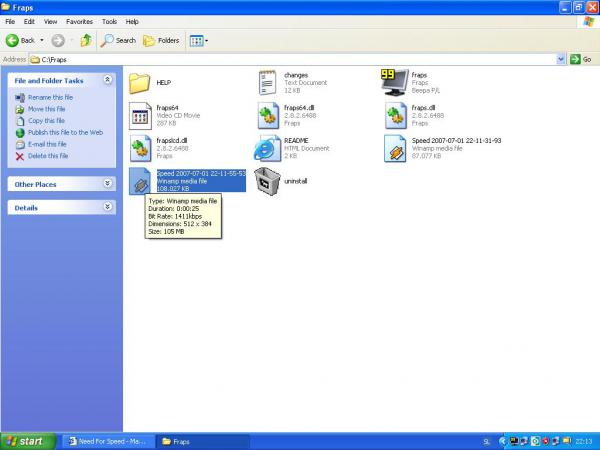Viewport: 600px width, 450px height.
Task: Click Rename this file link
Action: tap(47, 97)
